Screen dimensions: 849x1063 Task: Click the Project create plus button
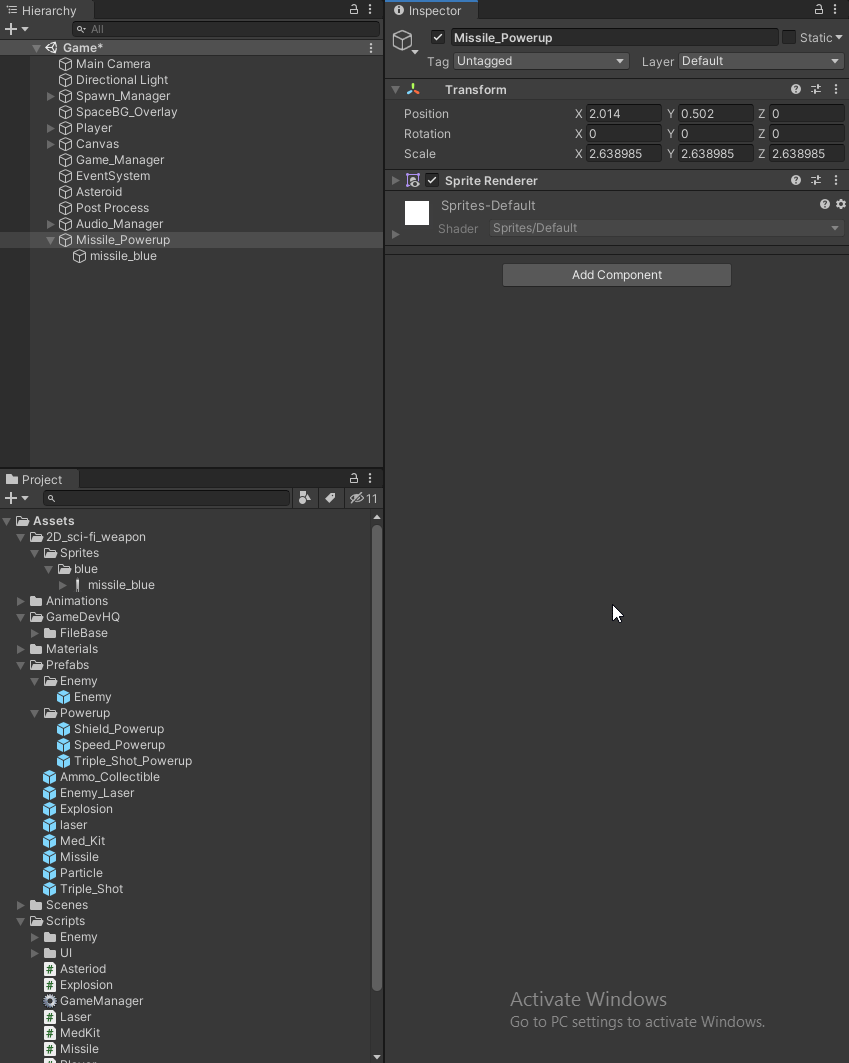click(x=11, y=498)
